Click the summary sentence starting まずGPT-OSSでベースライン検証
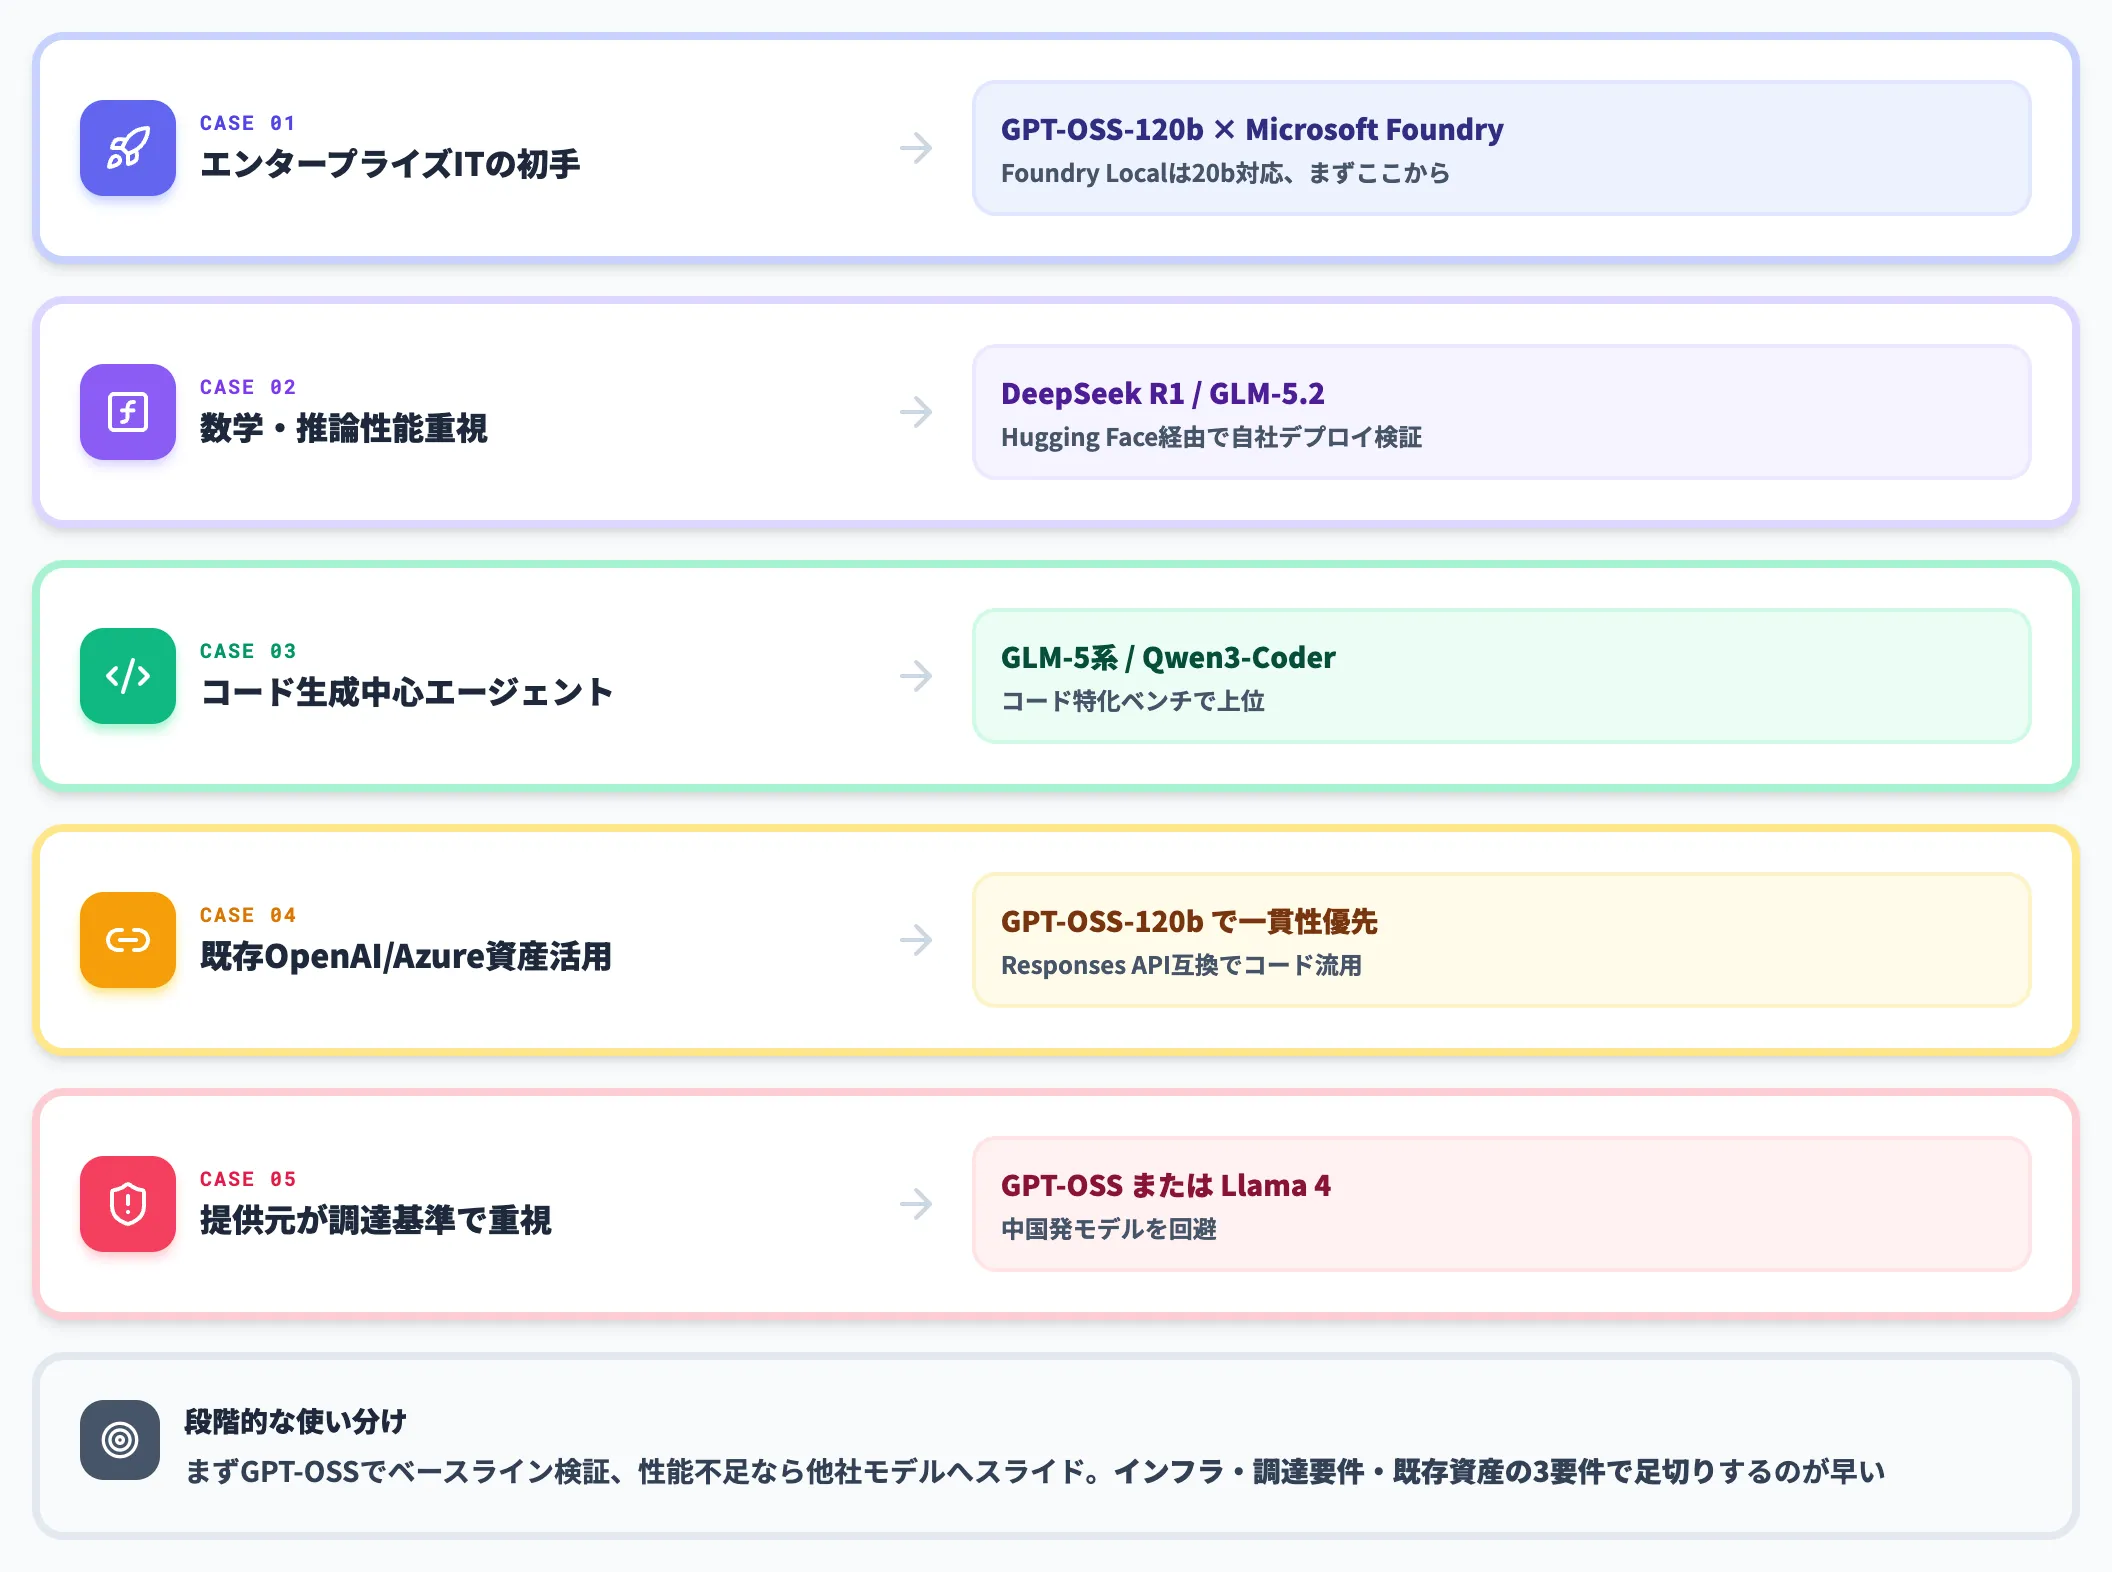 [1035, 1471]
